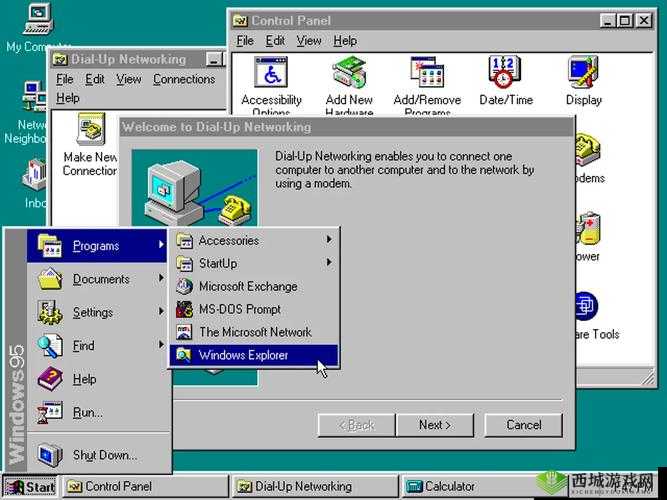667x500 pixels.
Task: Click Shut Down monitor icon
Action: coord(50,454)
